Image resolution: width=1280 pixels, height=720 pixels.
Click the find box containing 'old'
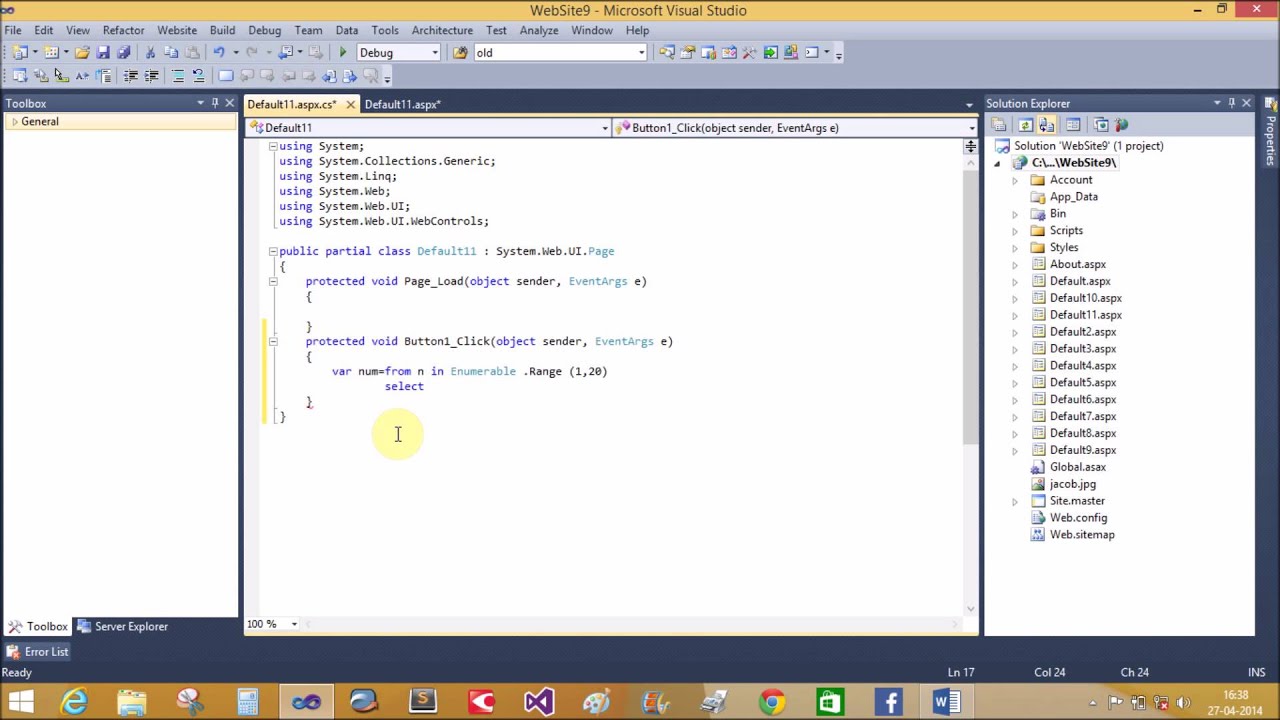(560, 53)
